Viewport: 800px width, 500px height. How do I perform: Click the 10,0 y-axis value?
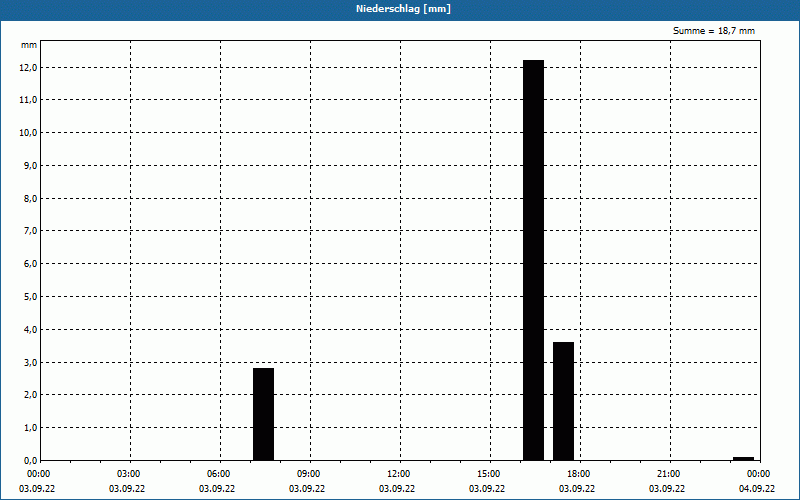tap(29, 133)
